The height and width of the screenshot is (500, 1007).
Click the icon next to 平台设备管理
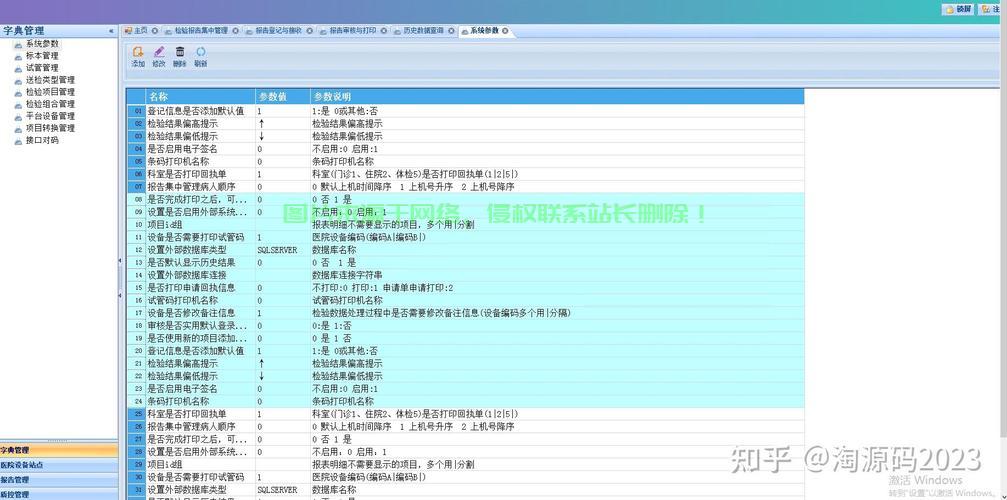[18, 116]
